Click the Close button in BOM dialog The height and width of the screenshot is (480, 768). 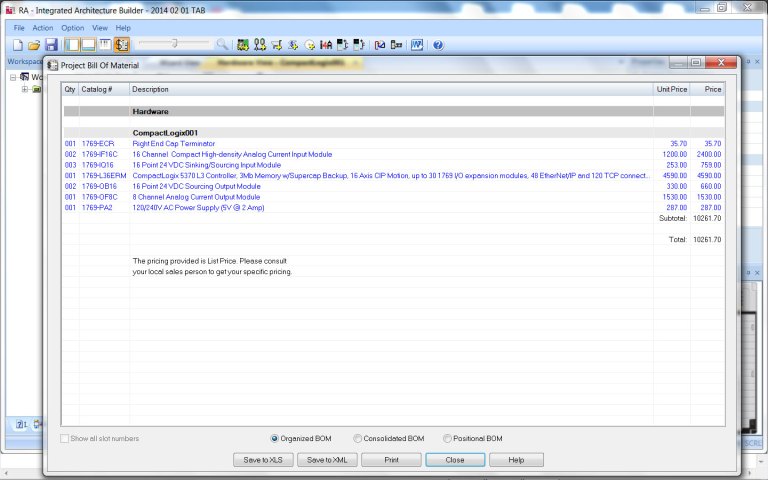[x=455, y=460]
